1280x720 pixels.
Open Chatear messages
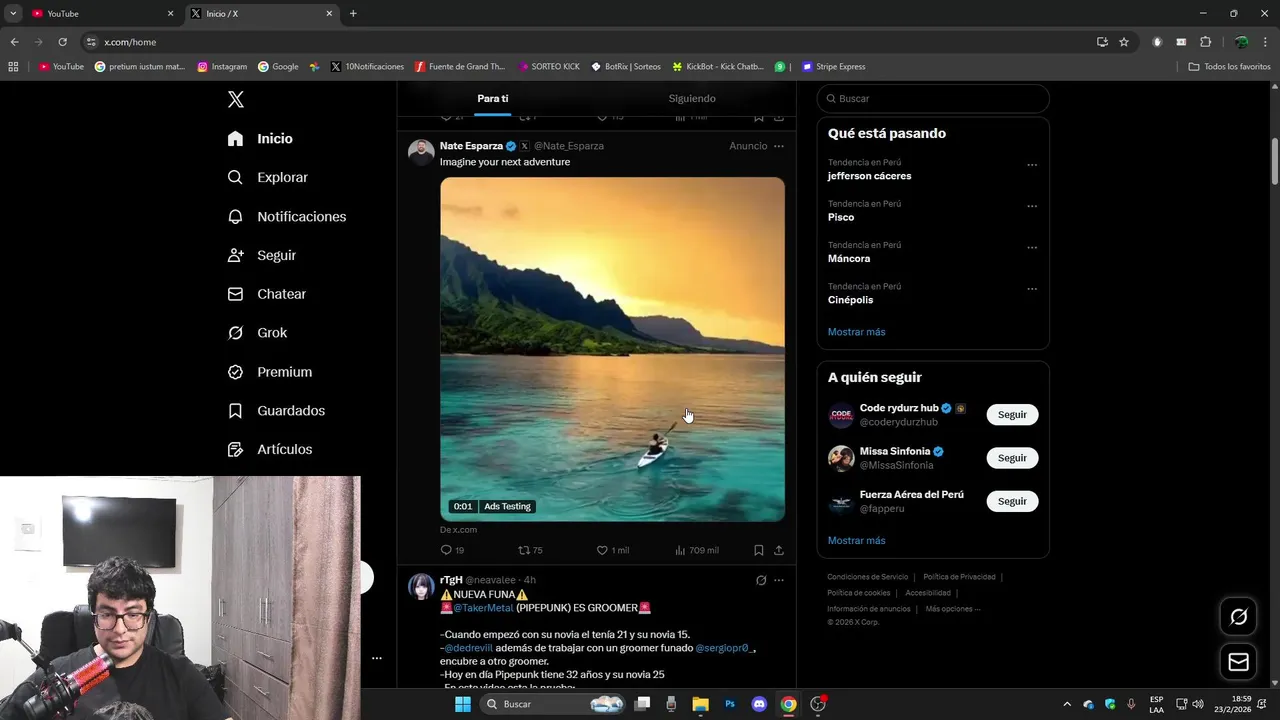click(267, 294)
